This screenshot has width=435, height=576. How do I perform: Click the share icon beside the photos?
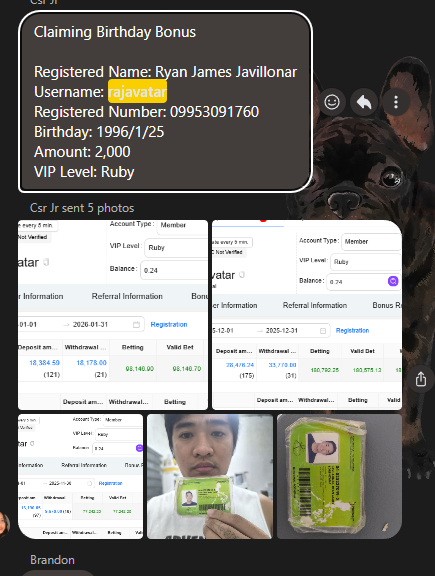[421, 379]
